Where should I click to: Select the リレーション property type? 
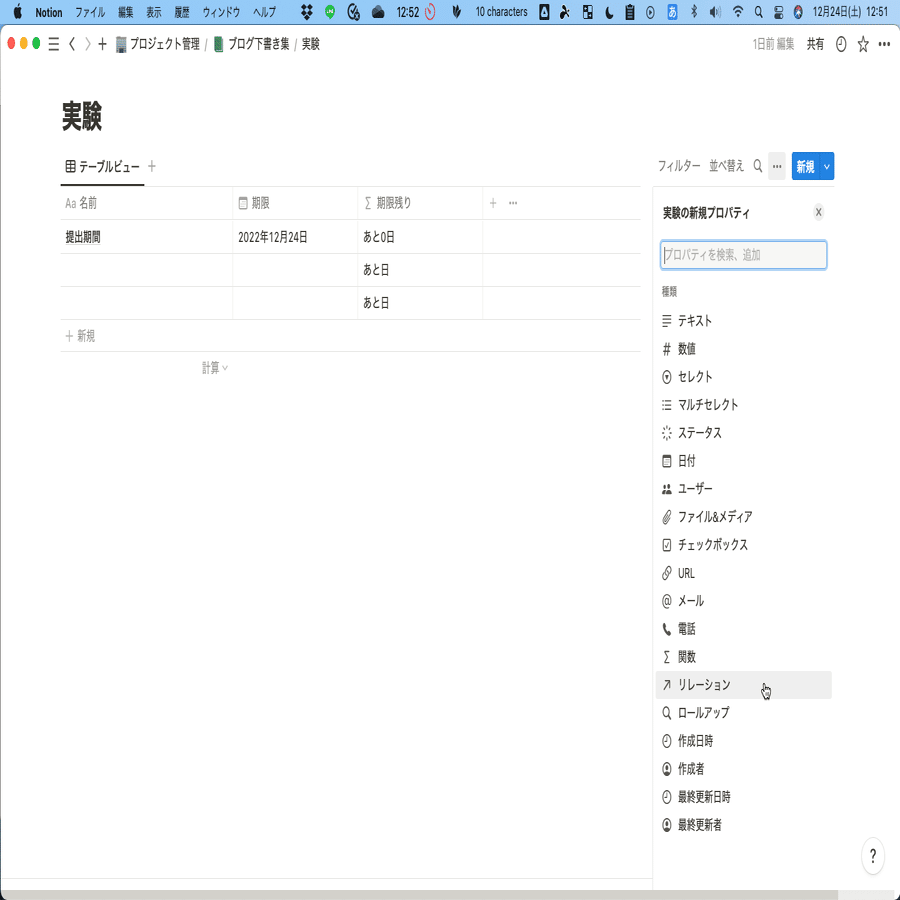[x=699, y=685]
